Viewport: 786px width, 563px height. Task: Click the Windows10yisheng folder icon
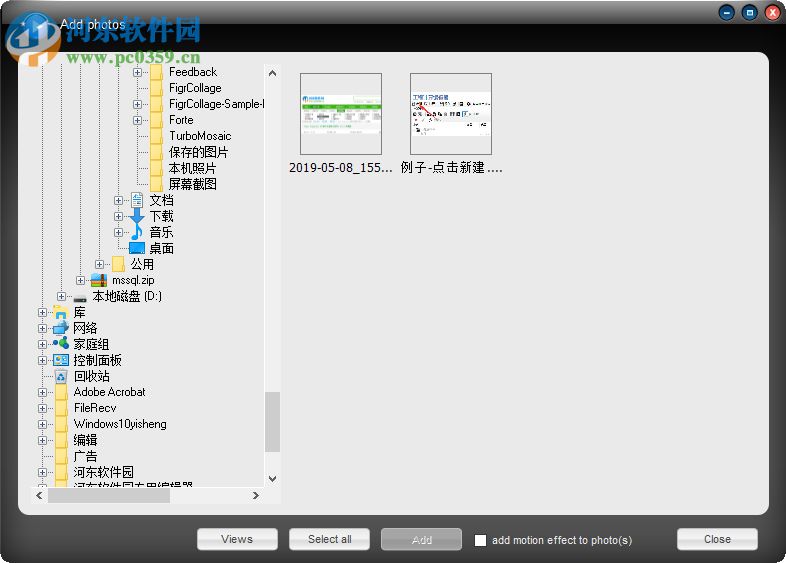(x=61, y=425)
